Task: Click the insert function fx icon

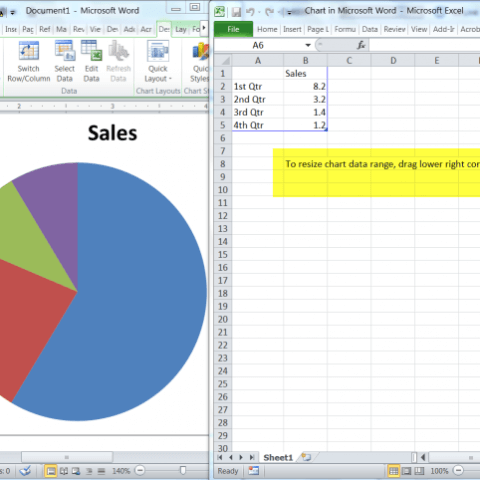Action: pos(361,45)
